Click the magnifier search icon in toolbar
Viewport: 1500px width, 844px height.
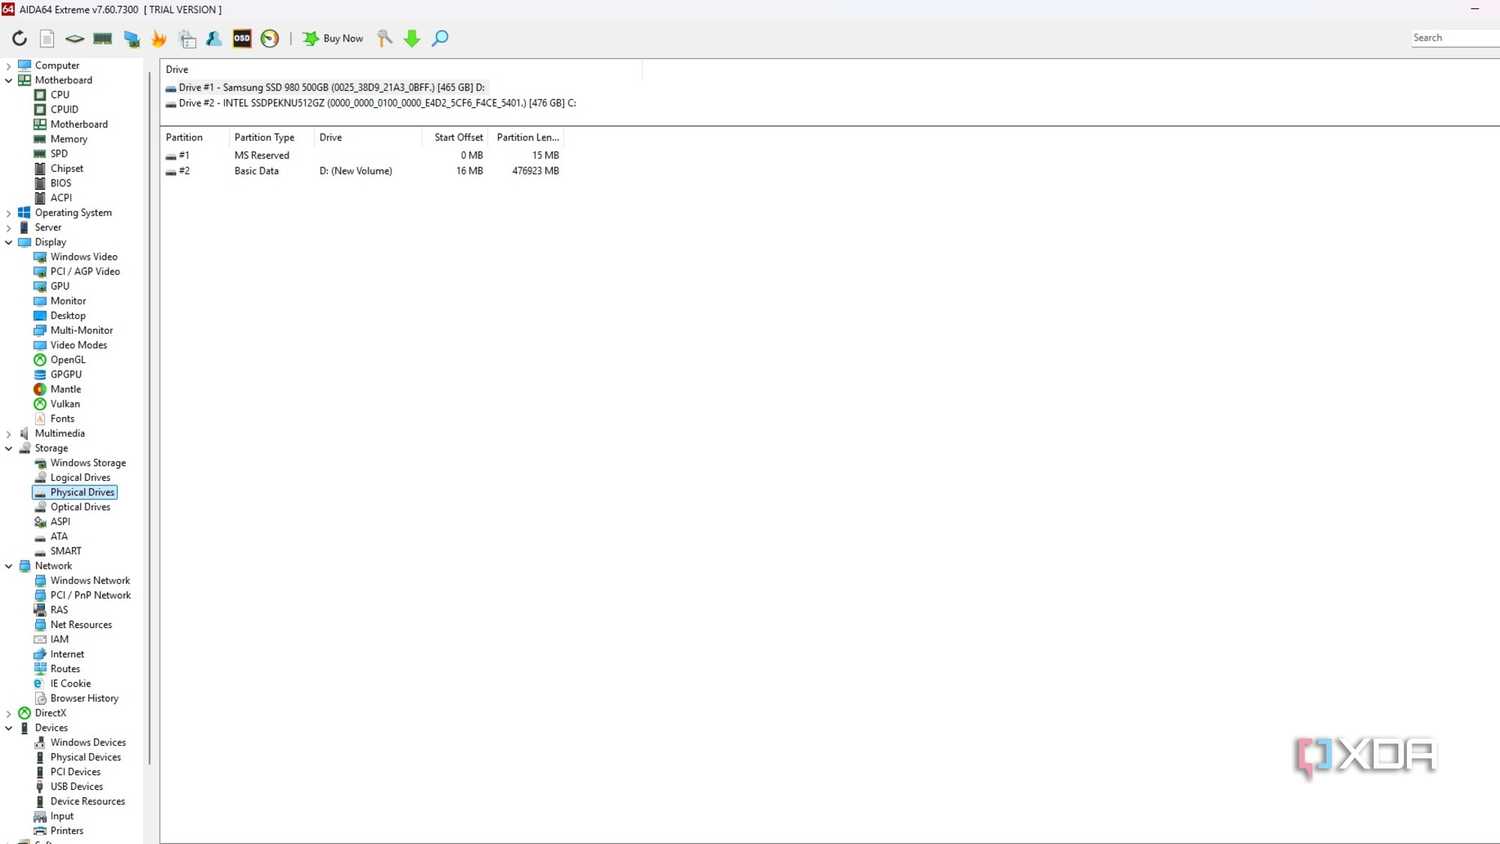440,38
